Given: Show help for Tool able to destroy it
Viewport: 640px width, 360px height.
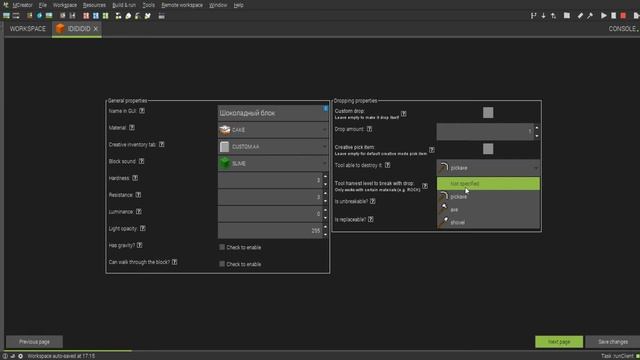Looking at the screenshot, I should pos(387,165).
